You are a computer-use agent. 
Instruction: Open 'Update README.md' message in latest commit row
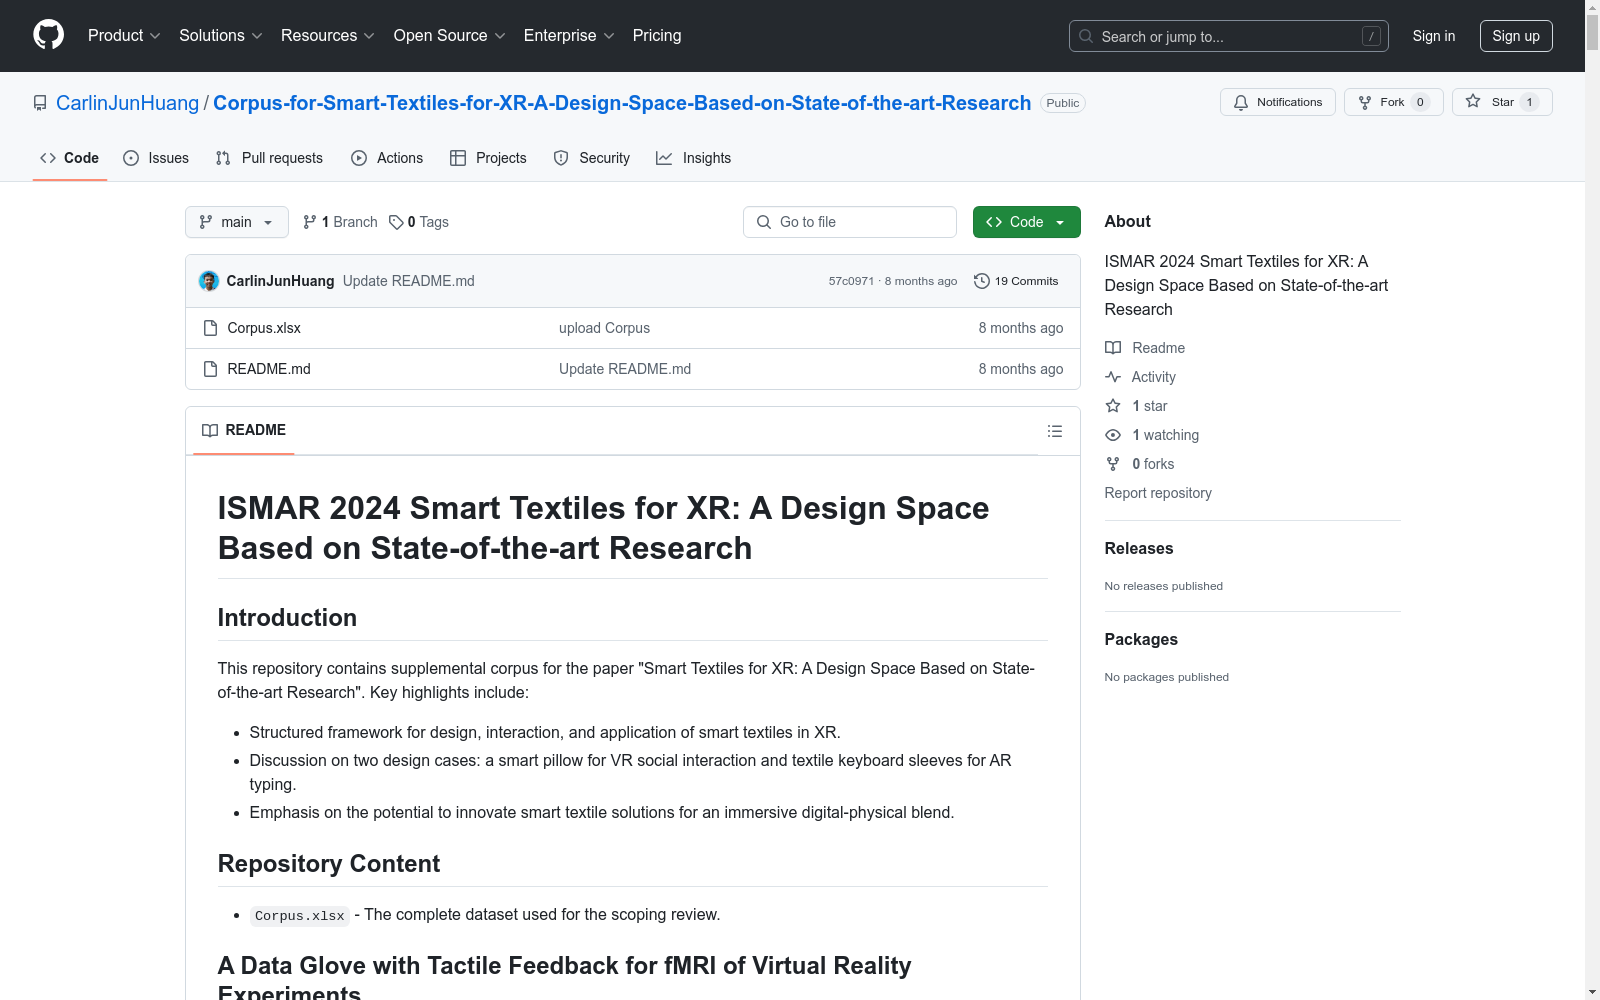[x=409, y=281]
